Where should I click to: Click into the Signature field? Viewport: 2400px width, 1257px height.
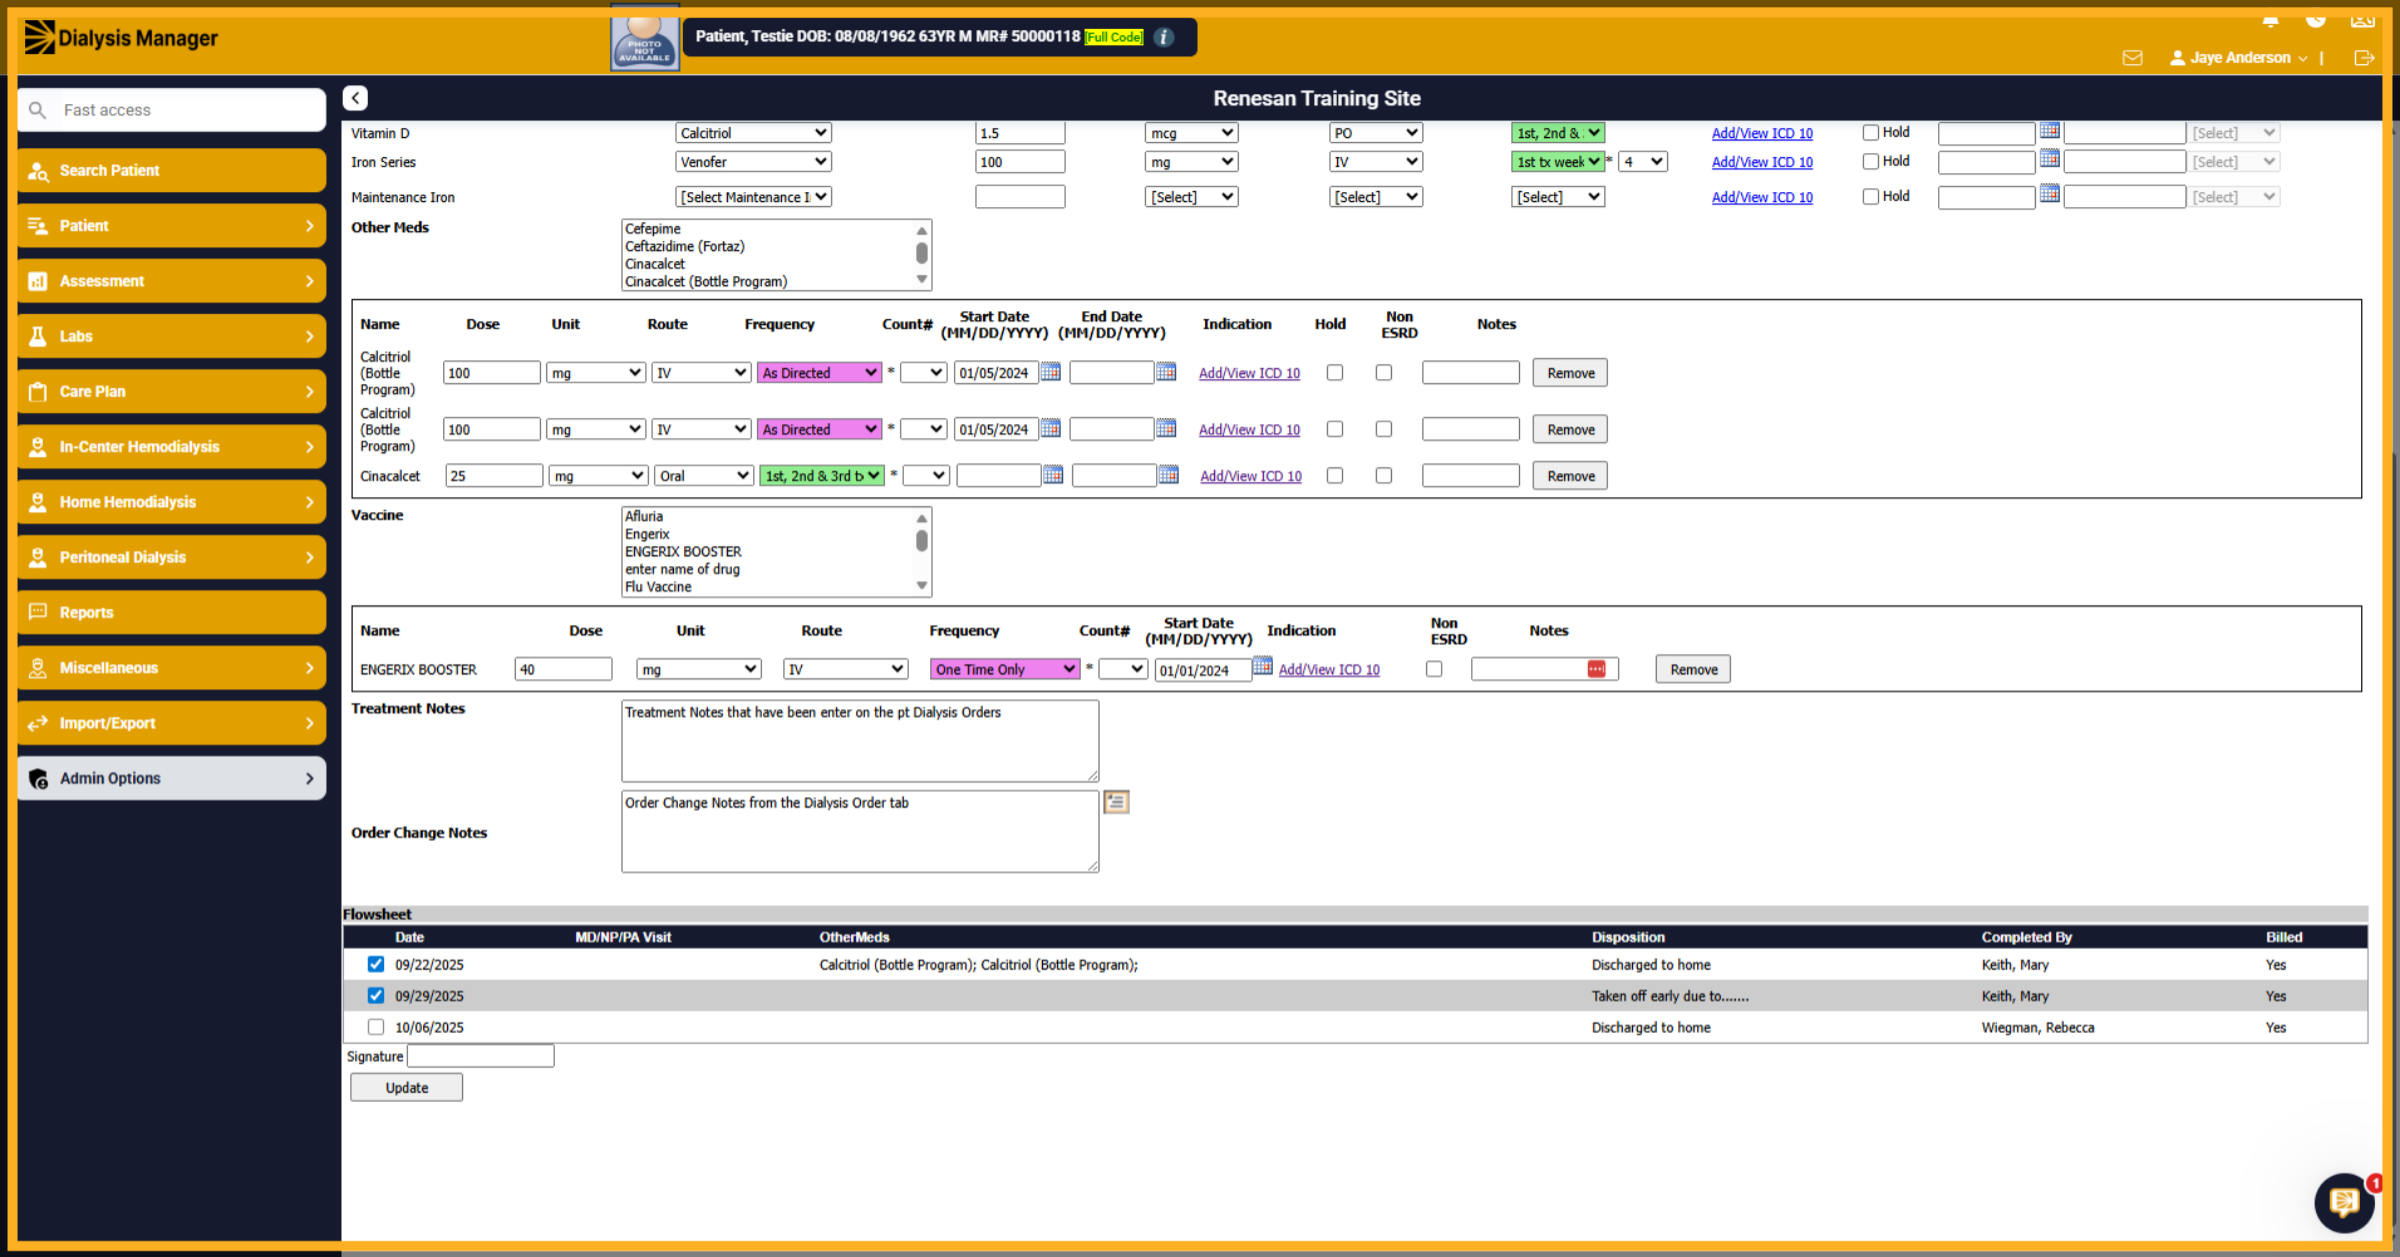click(480, 1056)
